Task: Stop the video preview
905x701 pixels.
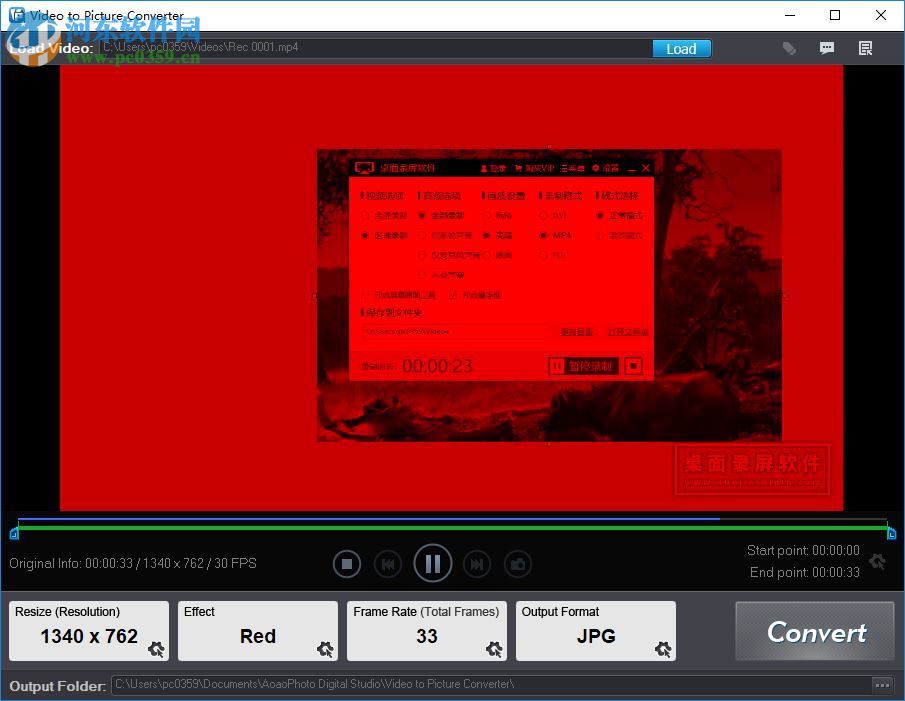Action: click(x=347, y=563)
